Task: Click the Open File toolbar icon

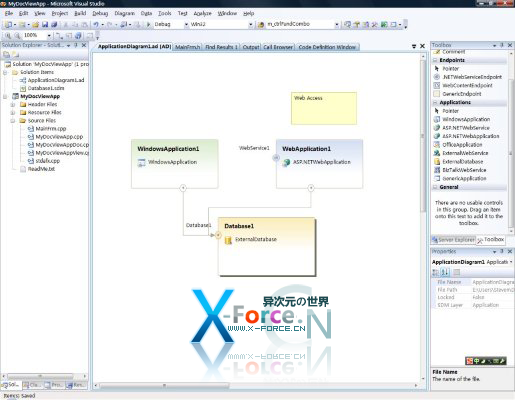Action: (35, 24)
